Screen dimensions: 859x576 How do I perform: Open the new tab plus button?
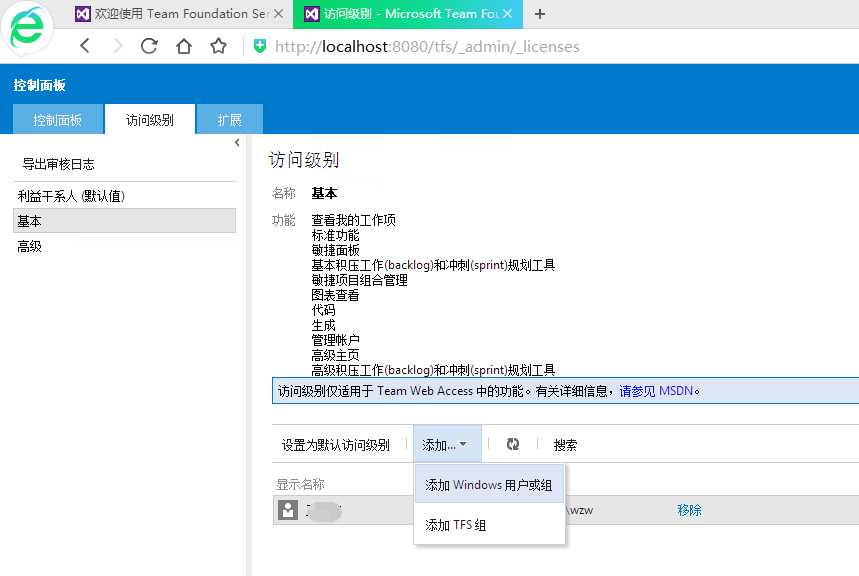[540, 14]
